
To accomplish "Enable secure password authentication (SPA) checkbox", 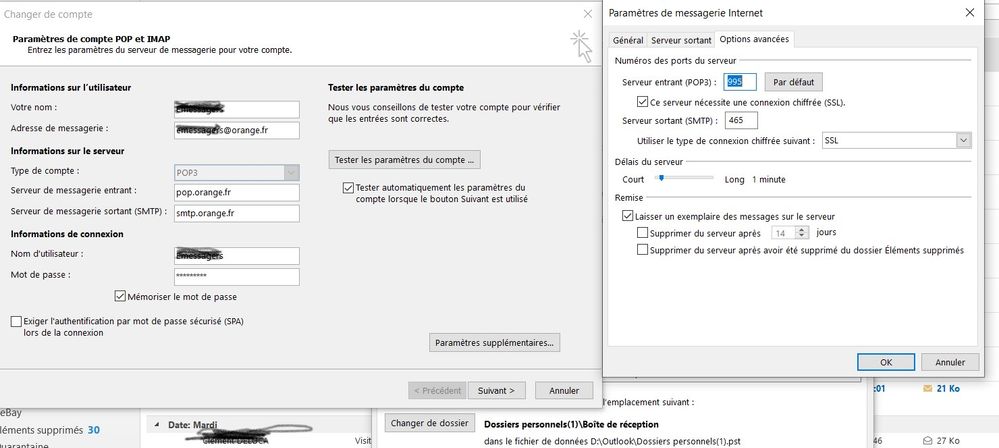I will point(16,322).
